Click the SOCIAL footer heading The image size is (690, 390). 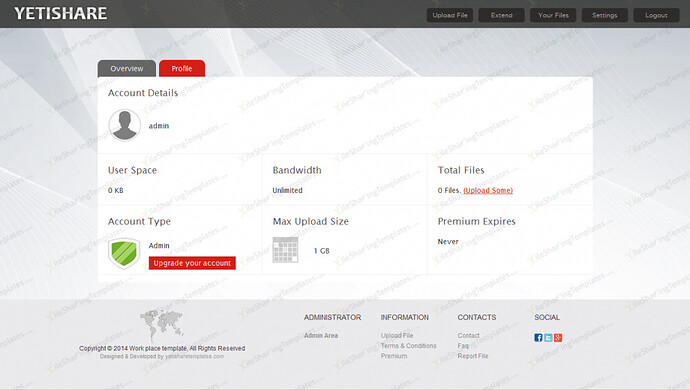click(547, 317)
